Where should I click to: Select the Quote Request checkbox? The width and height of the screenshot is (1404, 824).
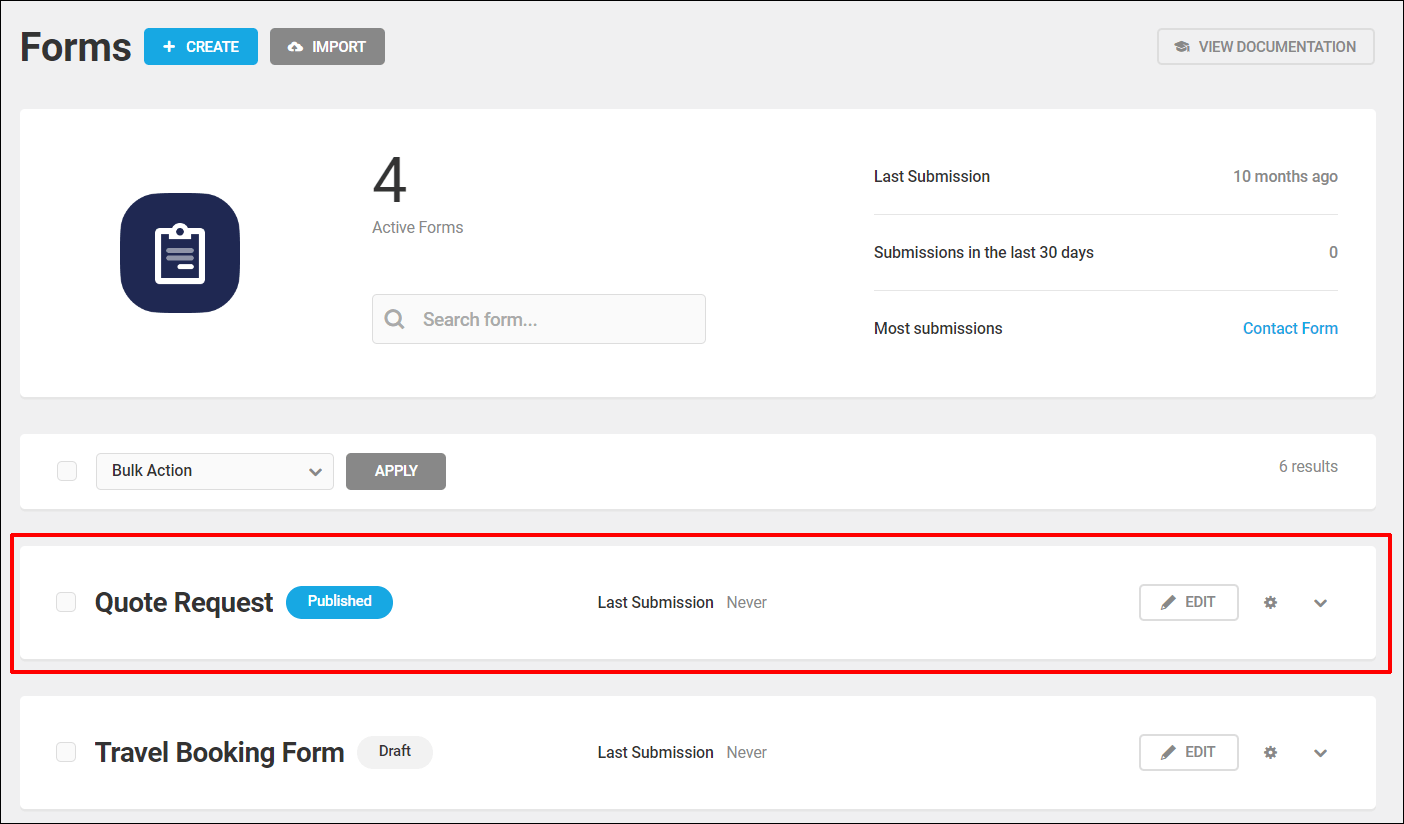click(x=66, y=602)
